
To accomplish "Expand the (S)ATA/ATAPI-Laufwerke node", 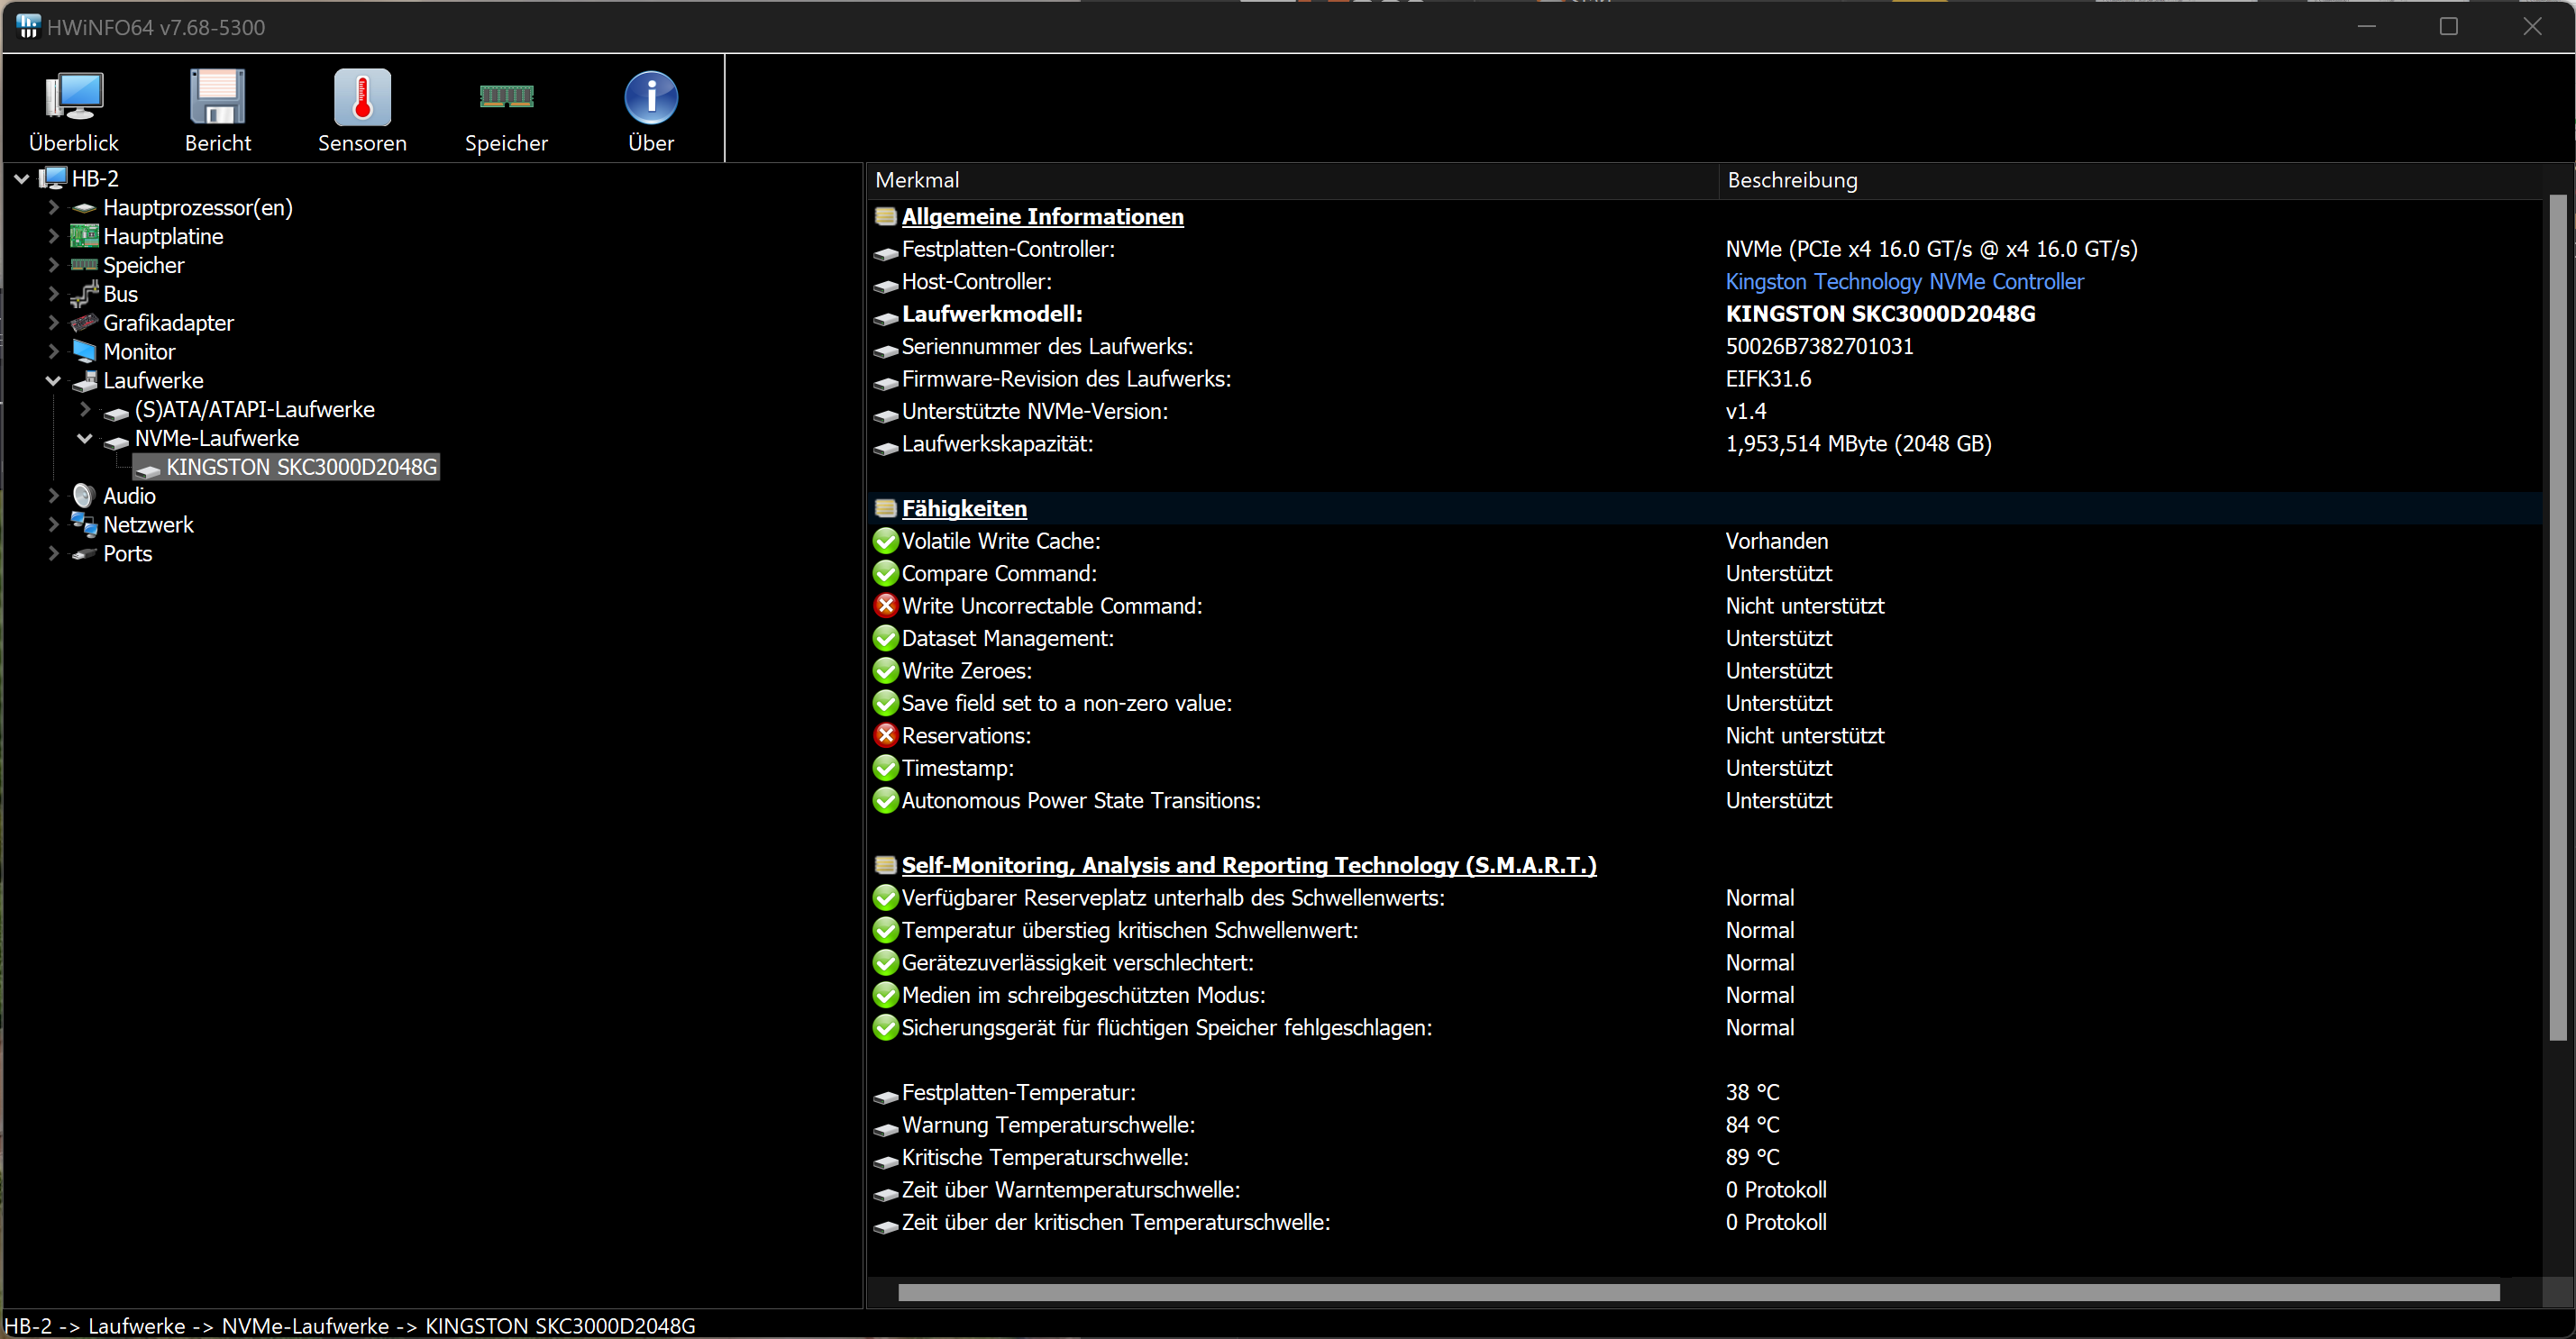I will 85,410.
